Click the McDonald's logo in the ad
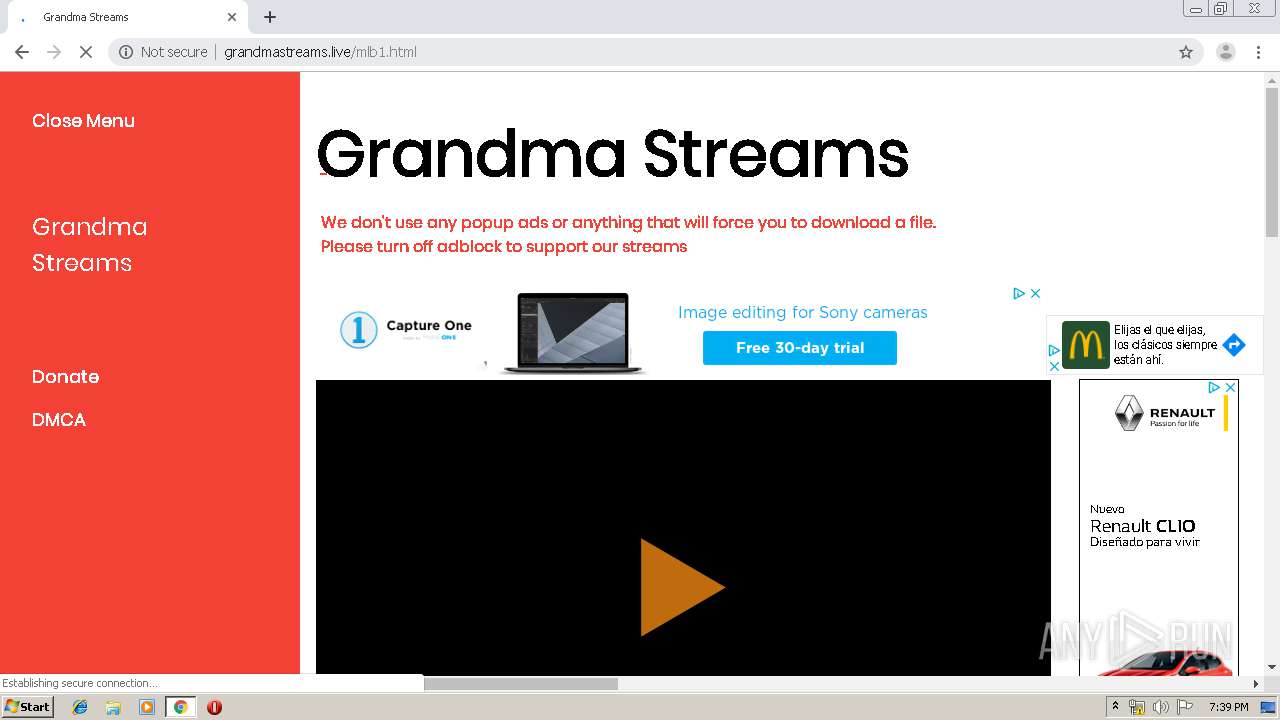 pos(1086,345)
